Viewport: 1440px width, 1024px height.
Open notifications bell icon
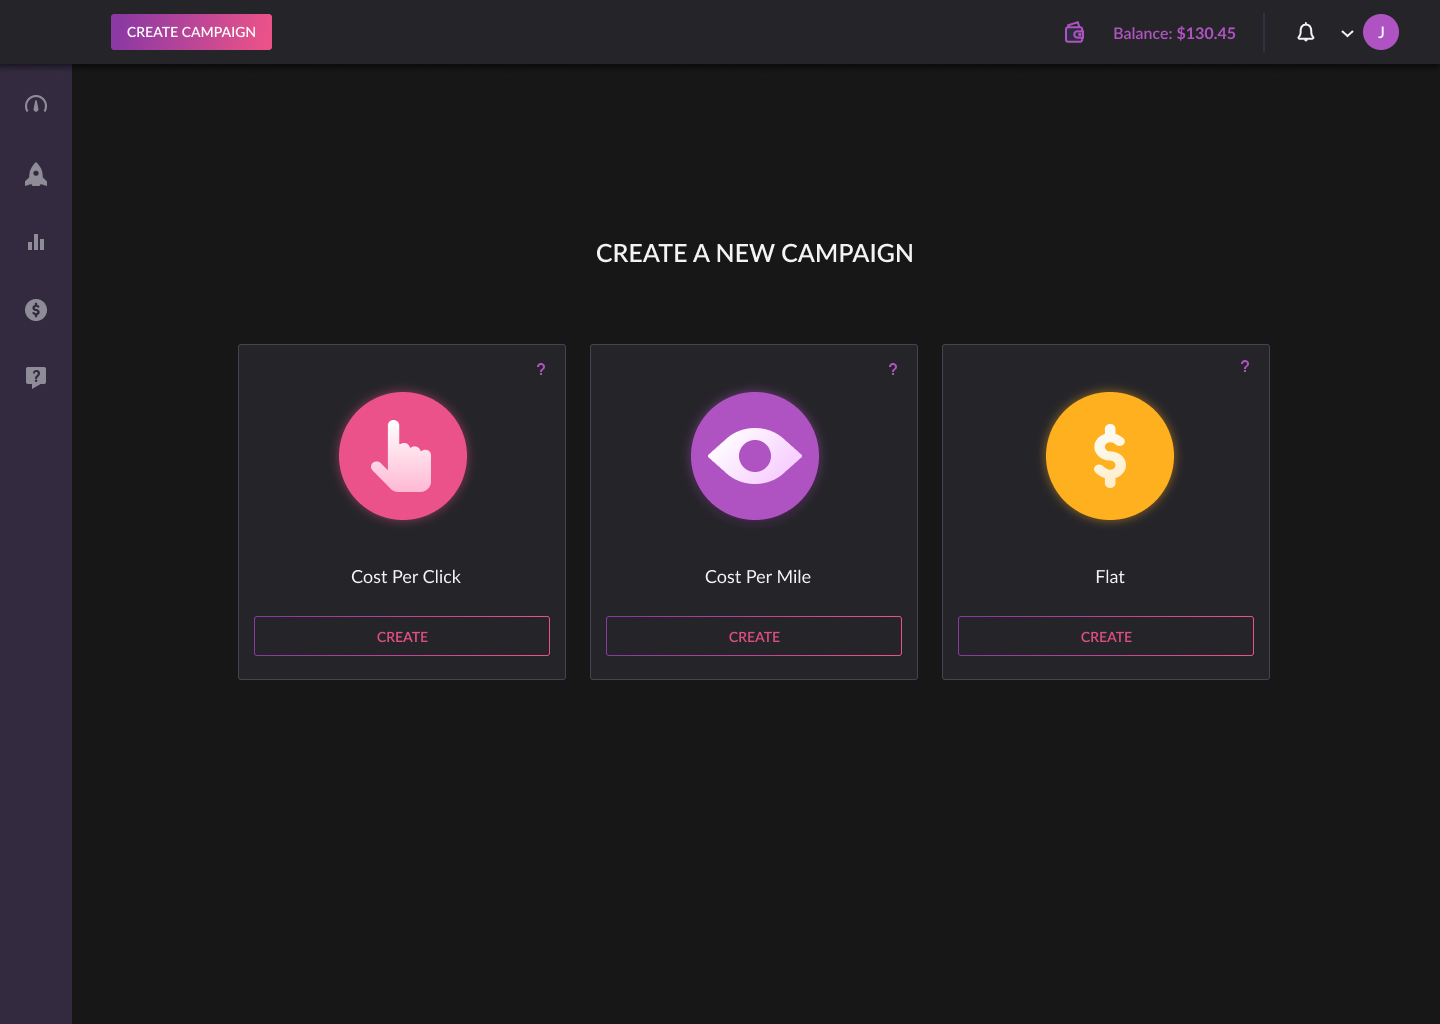(1306, 33)
